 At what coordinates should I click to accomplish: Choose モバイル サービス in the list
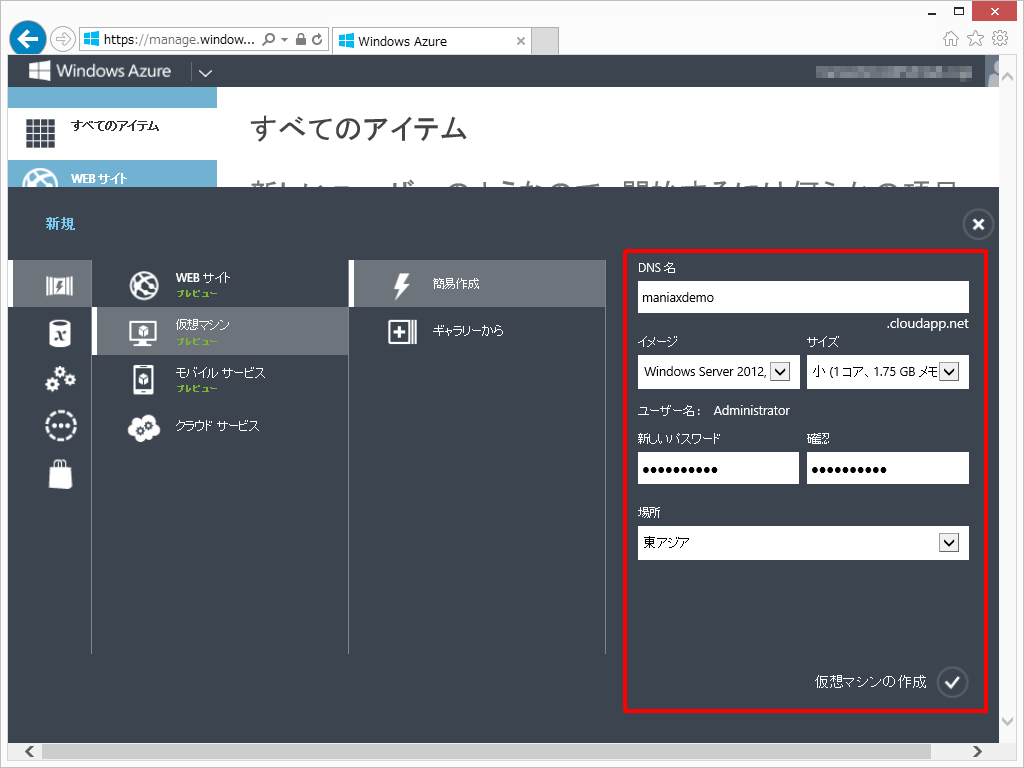click(221, 379)
